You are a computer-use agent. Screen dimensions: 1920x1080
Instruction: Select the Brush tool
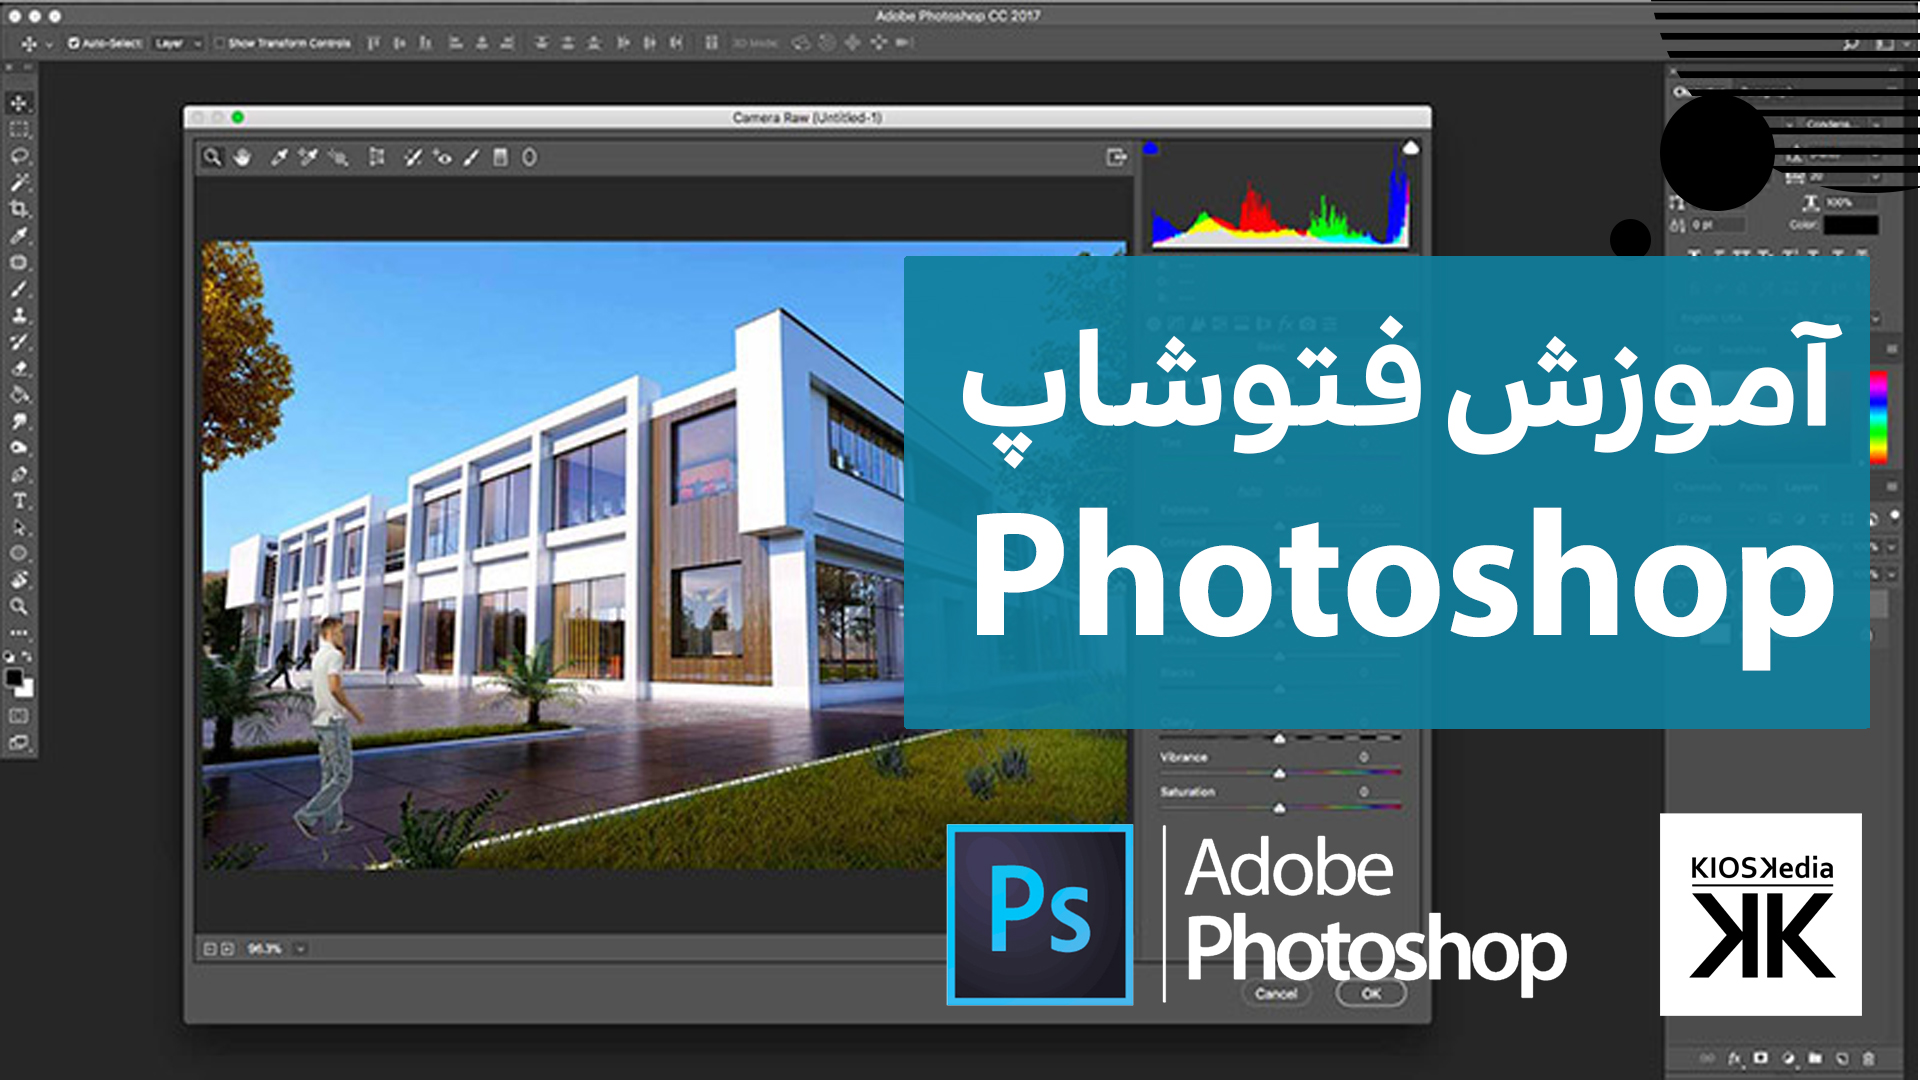pos(19,289)
